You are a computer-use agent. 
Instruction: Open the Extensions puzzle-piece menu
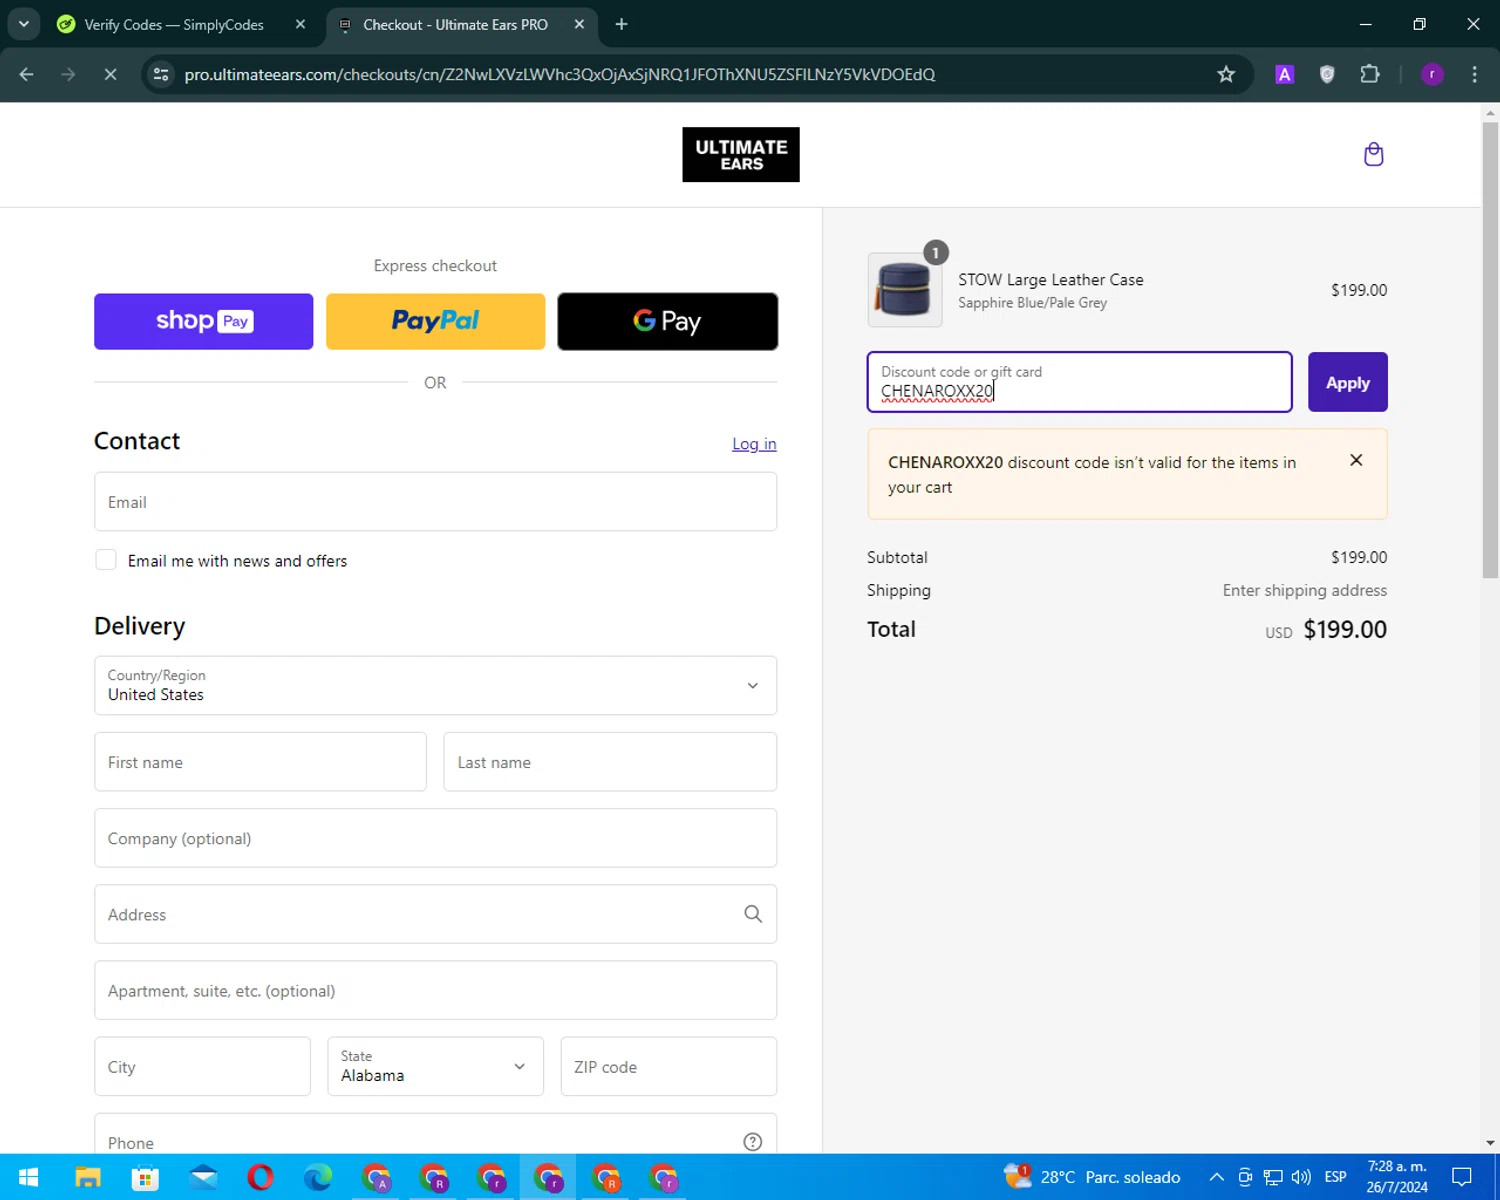pyautogui.click(x=1370, y=74)
